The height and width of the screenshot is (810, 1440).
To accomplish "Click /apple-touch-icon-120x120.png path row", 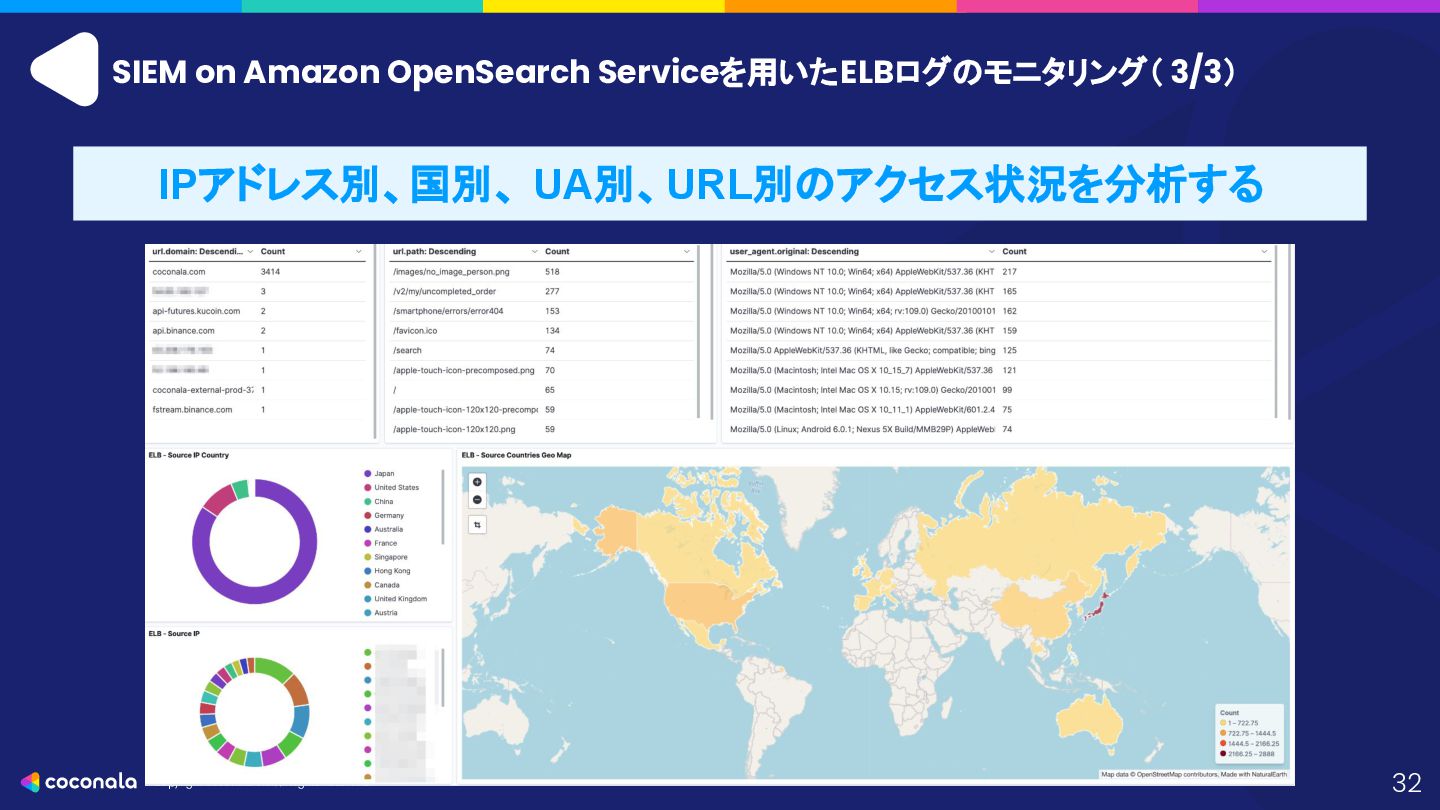I will [x=541, y=429].
